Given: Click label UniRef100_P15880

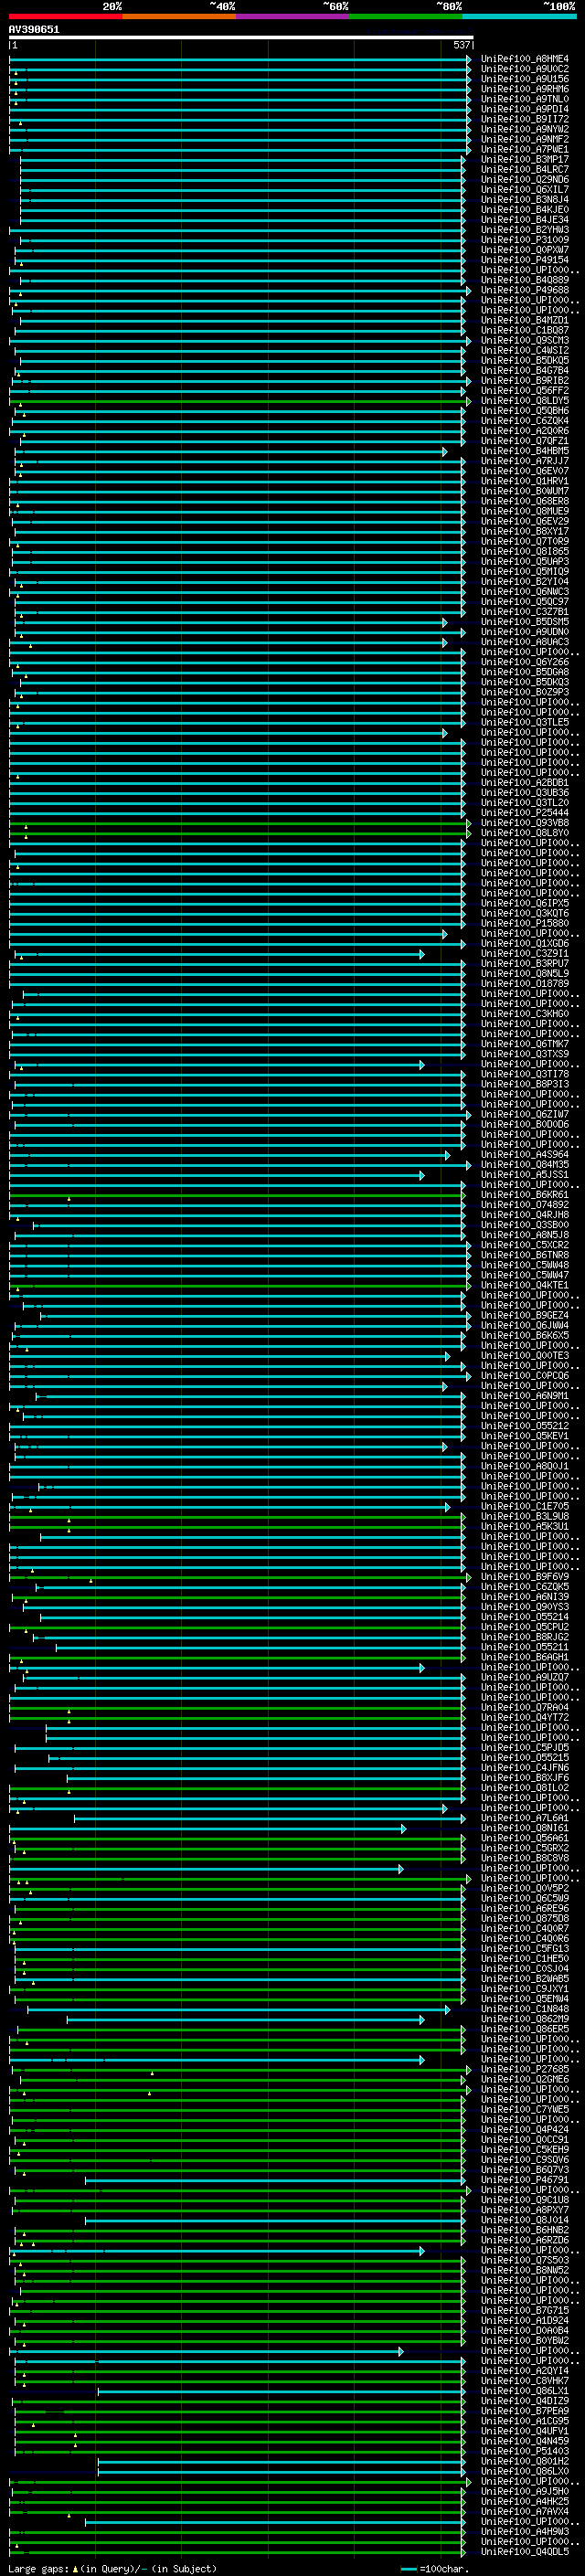Looking at the screenshot, I should pos(525,924).
